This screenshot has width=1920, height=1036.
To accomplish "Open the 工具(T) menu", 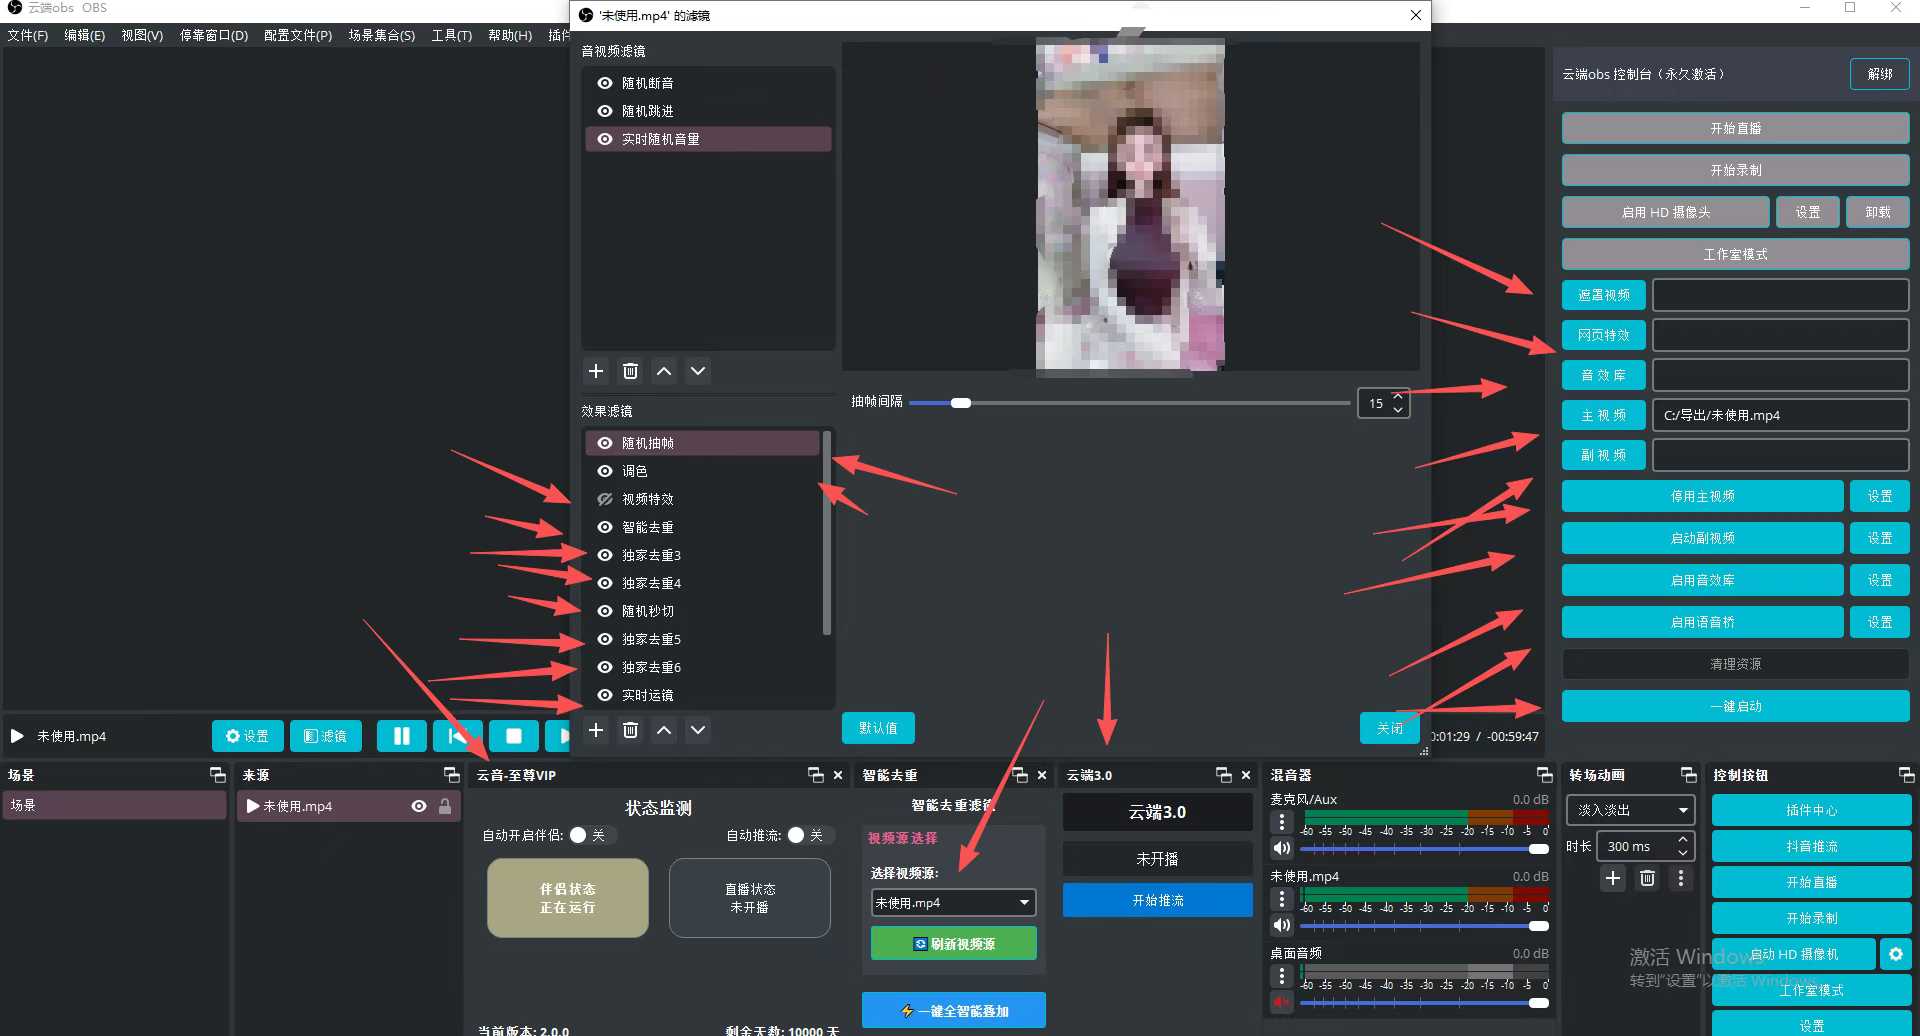I will [x=452, y=35].
